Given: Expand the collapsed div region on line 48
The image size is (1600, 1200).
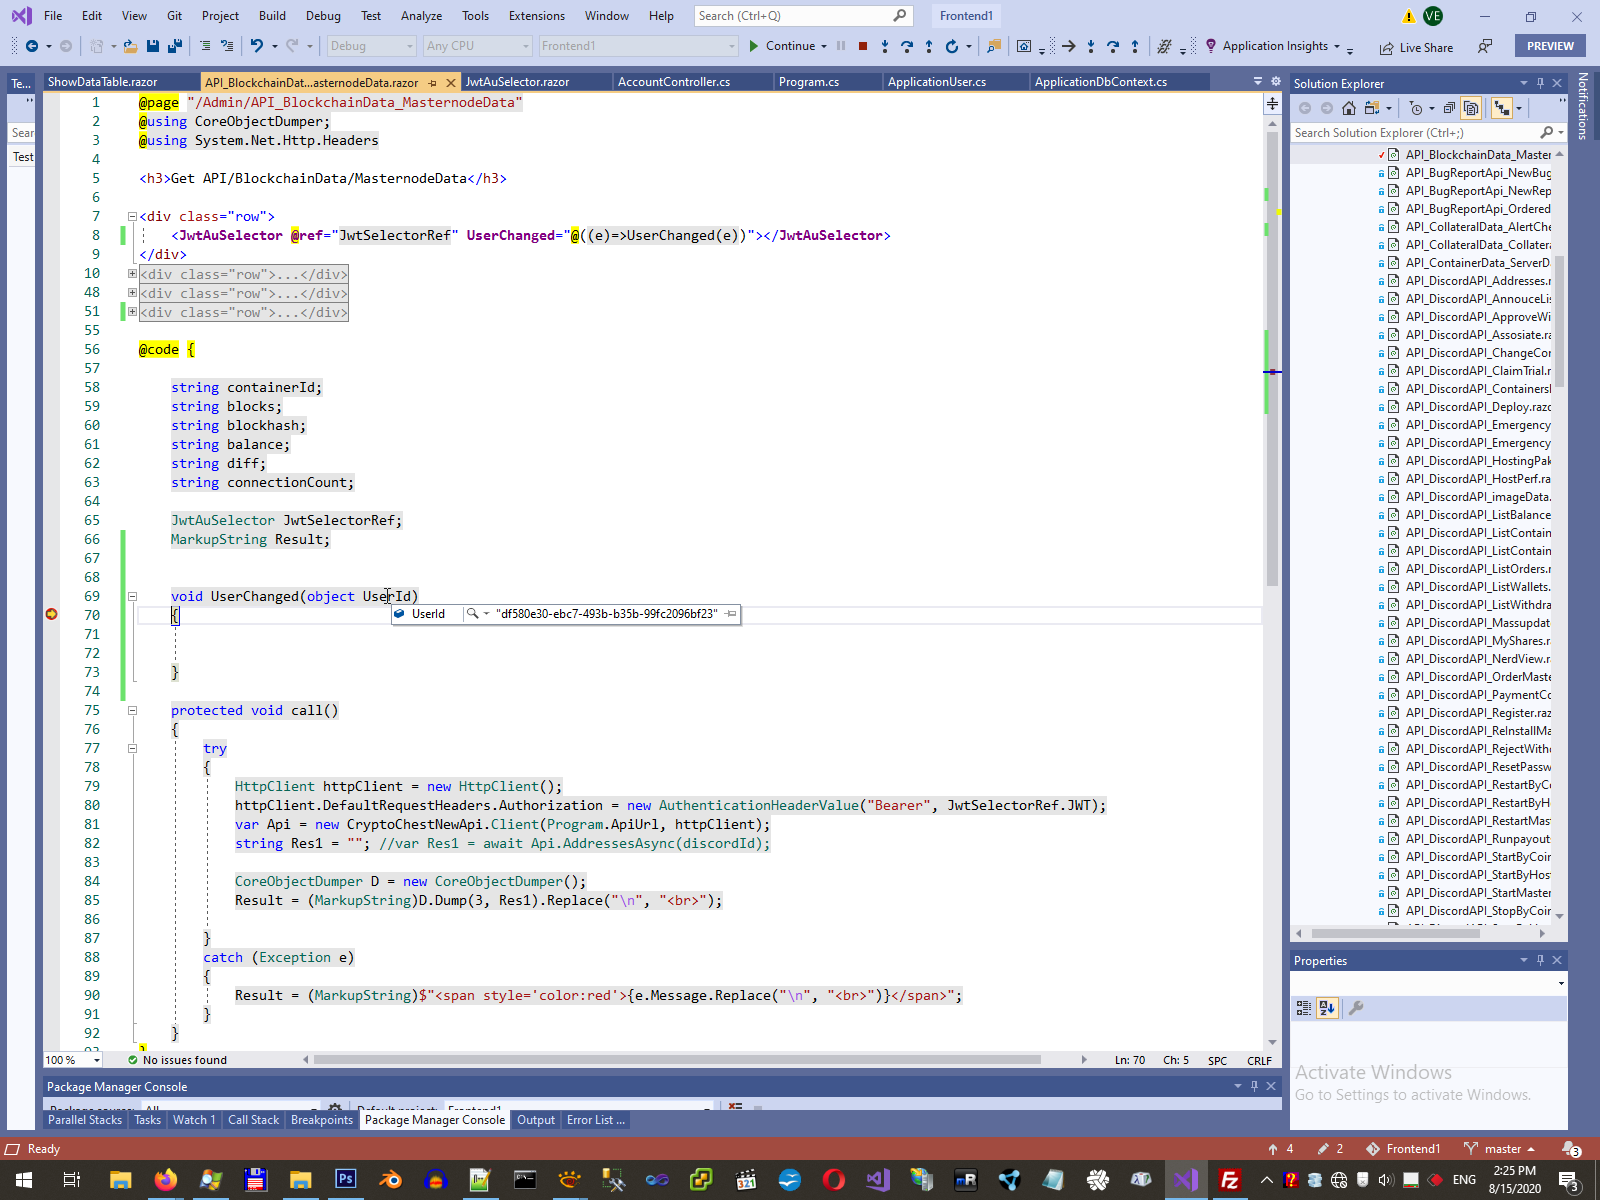Looking at the screenshot, I should [132, 292].
